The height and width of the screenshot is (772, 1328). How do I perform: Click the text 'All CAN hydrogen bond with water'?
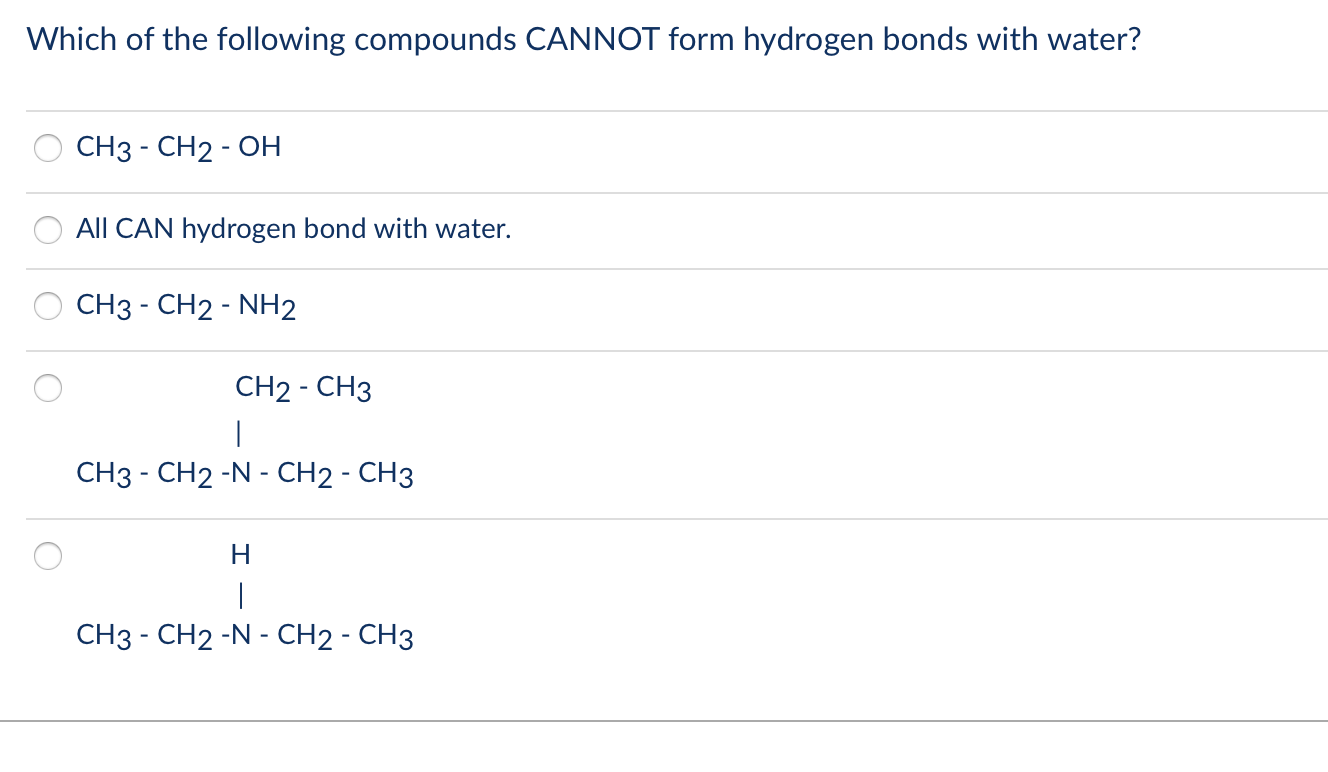[x=294, y=230]
